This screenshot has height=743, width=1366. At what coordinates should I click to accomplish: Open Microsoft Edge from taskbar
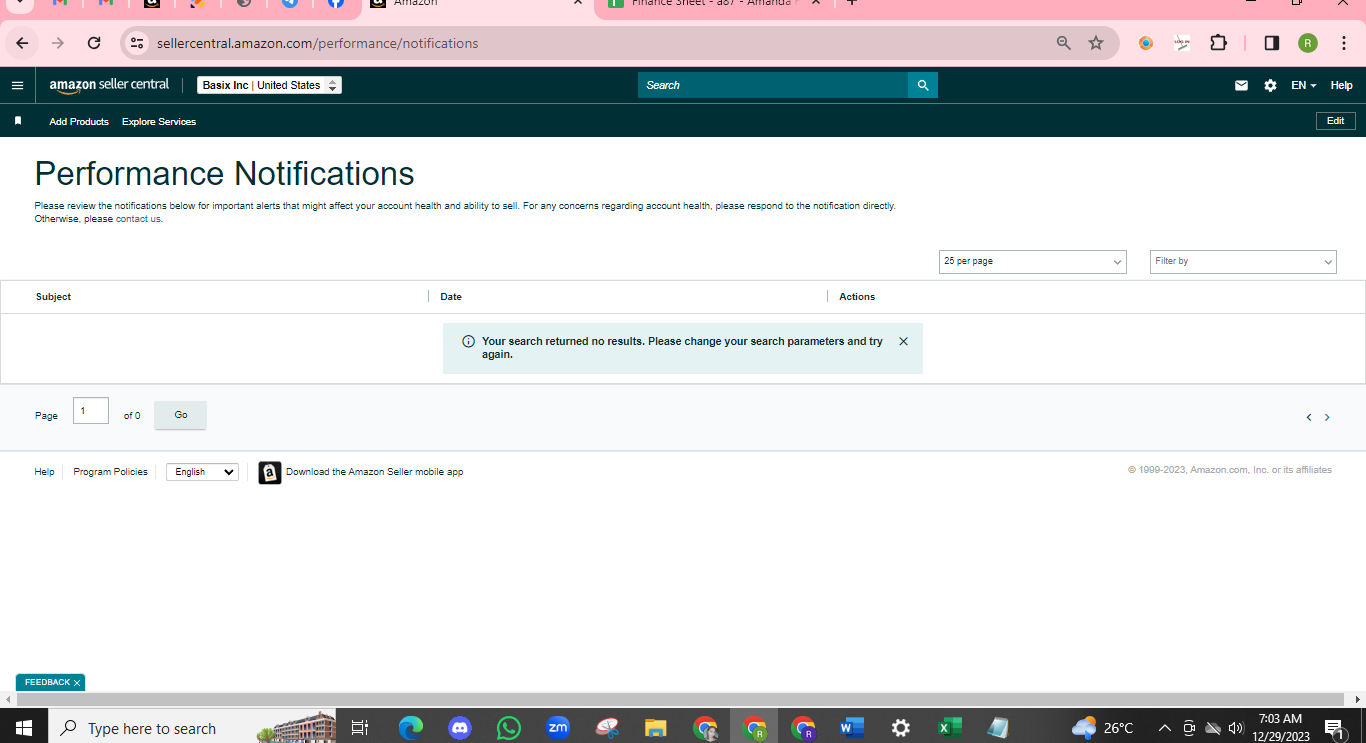tap(411, 728)
